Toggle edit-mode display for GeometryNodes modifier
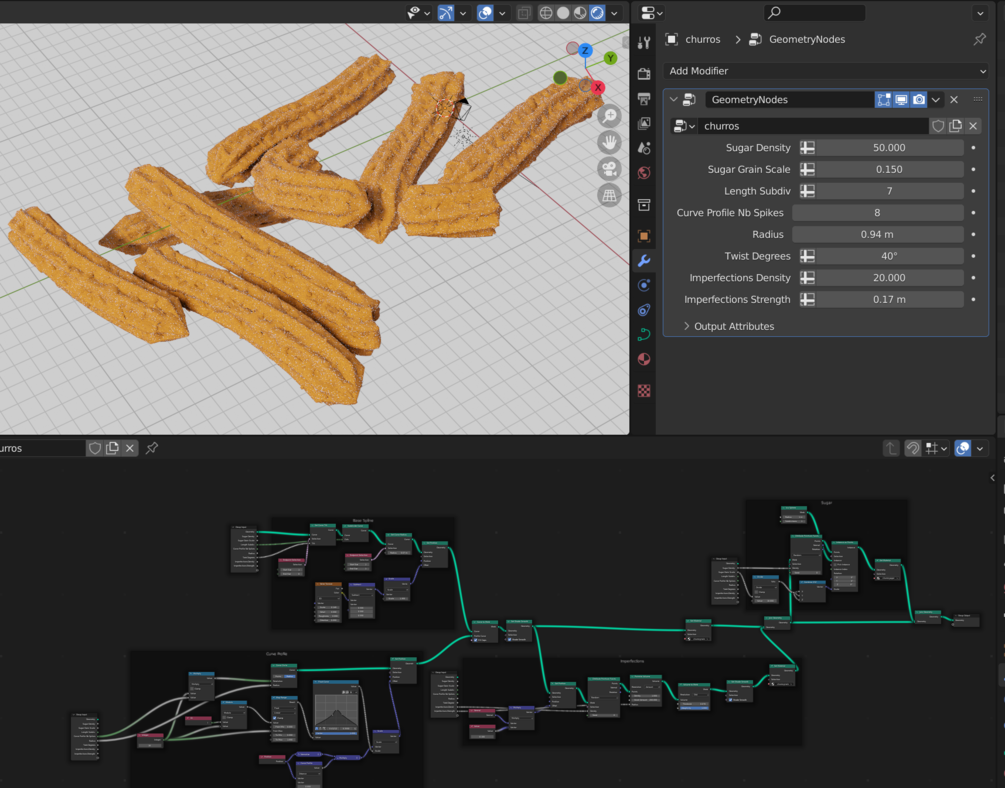 coord(883,100)
